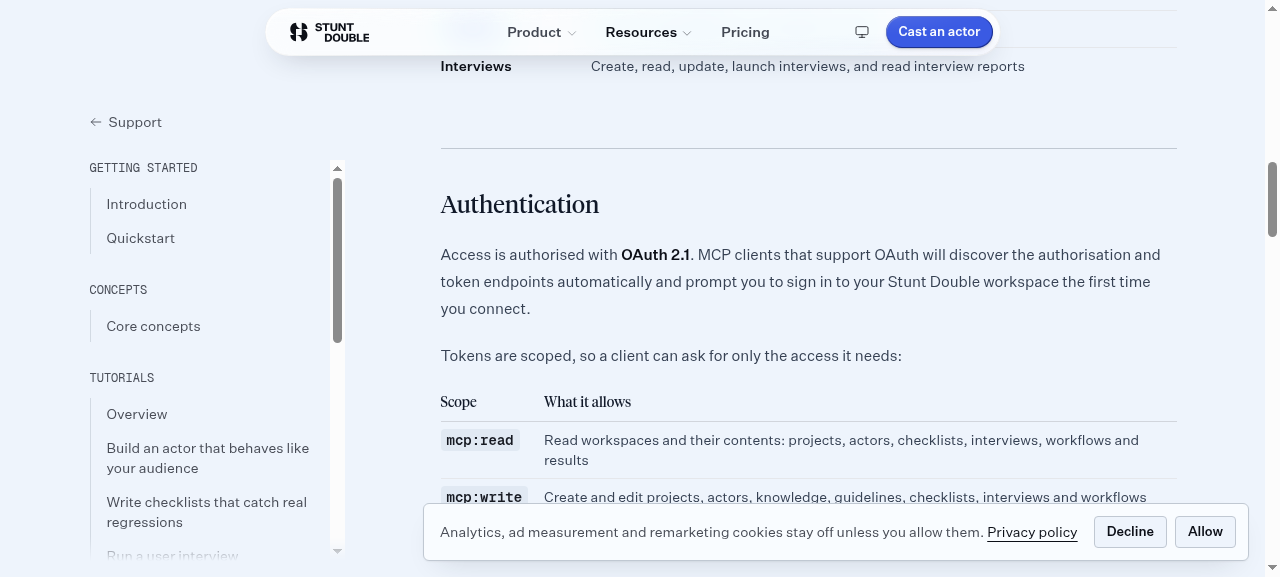
Task: Click the mcp:write scope code
Action: (484, 497)
